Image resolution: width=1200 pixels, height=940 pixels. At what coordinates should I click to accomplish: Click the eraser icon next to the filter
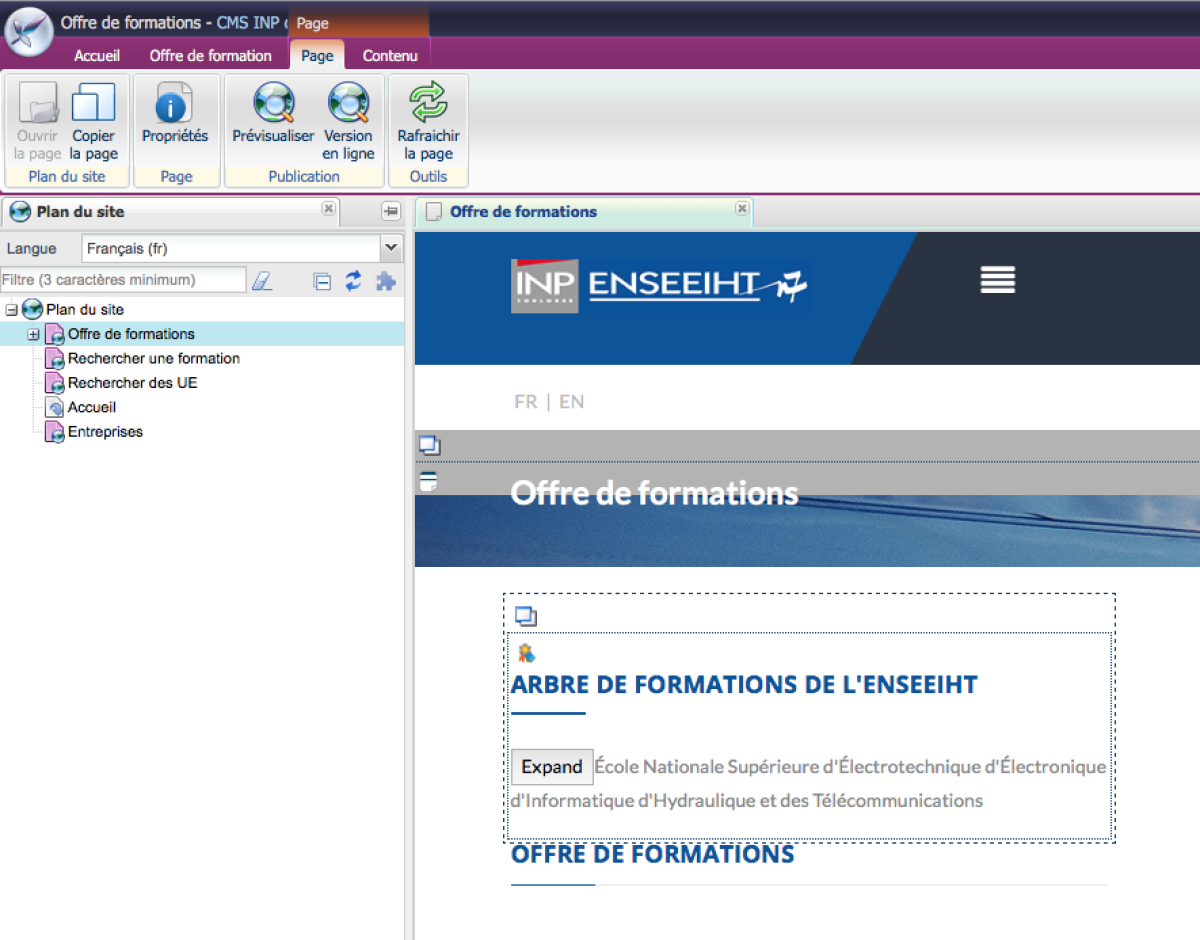262,281
